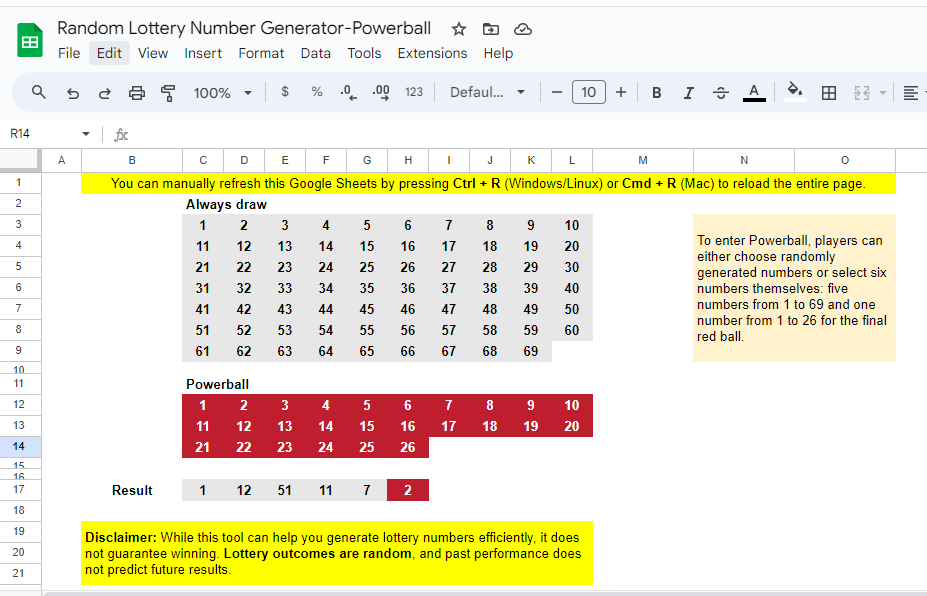Star this spreadsheet document
The image size is (927, 596).
coord(459,29)
